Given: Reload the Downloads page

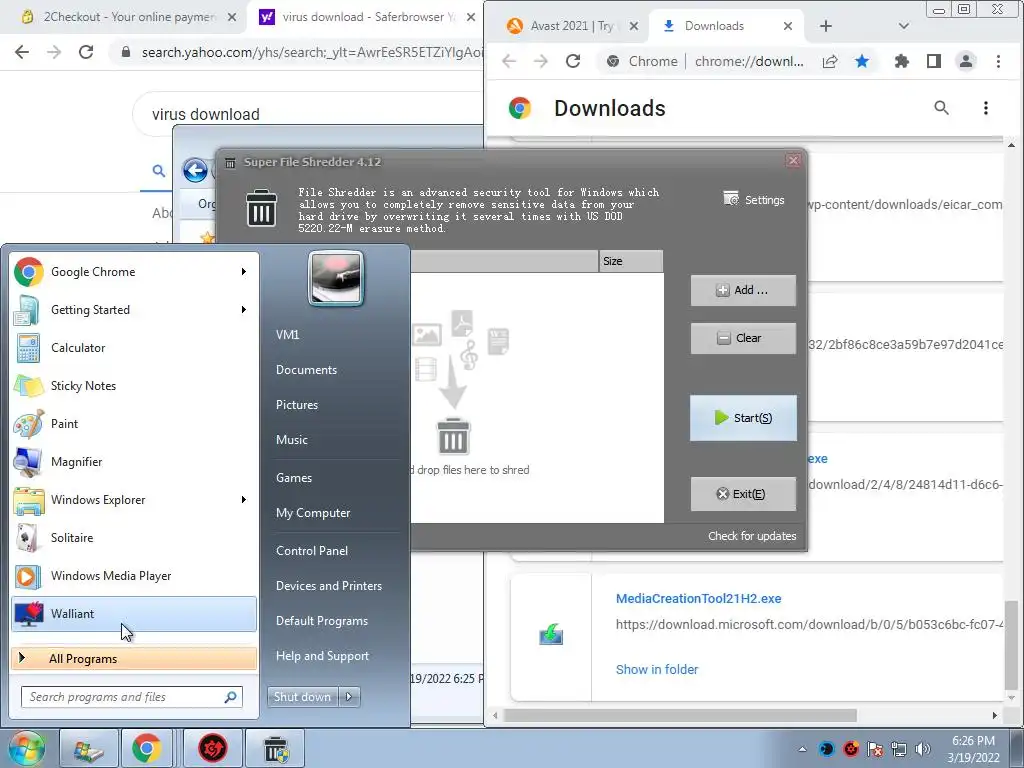Looking at the screenshot, I should [x=573, y=61].
